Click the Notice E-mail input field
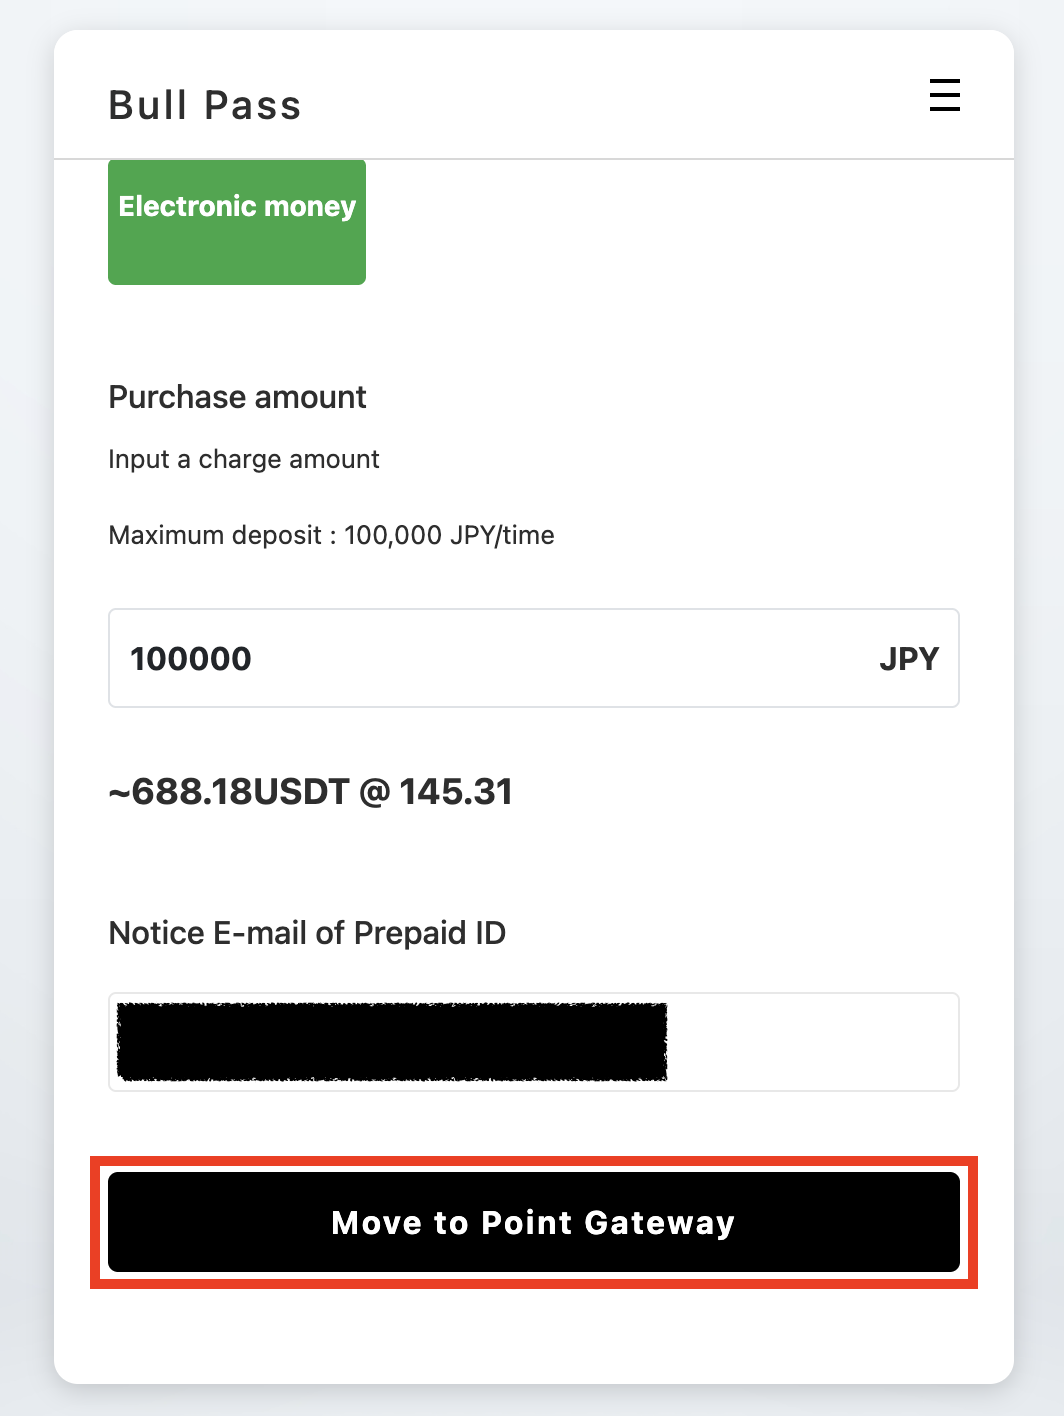The width and height of the screenshot is (1064, 1416). point(533,1042)
